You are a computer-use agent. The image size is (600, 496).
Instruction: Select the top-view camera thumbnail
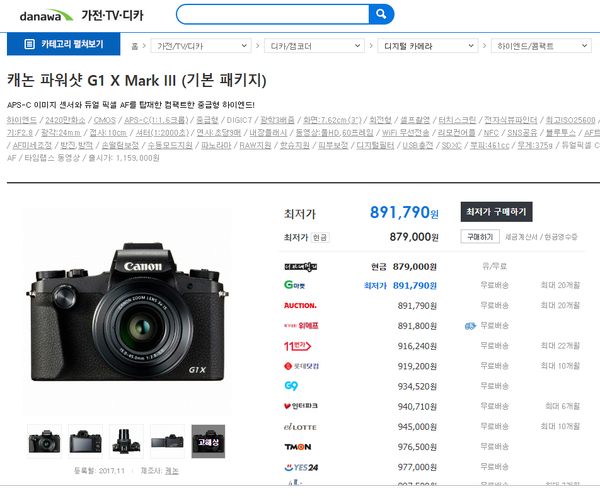(x=126, y=441)
